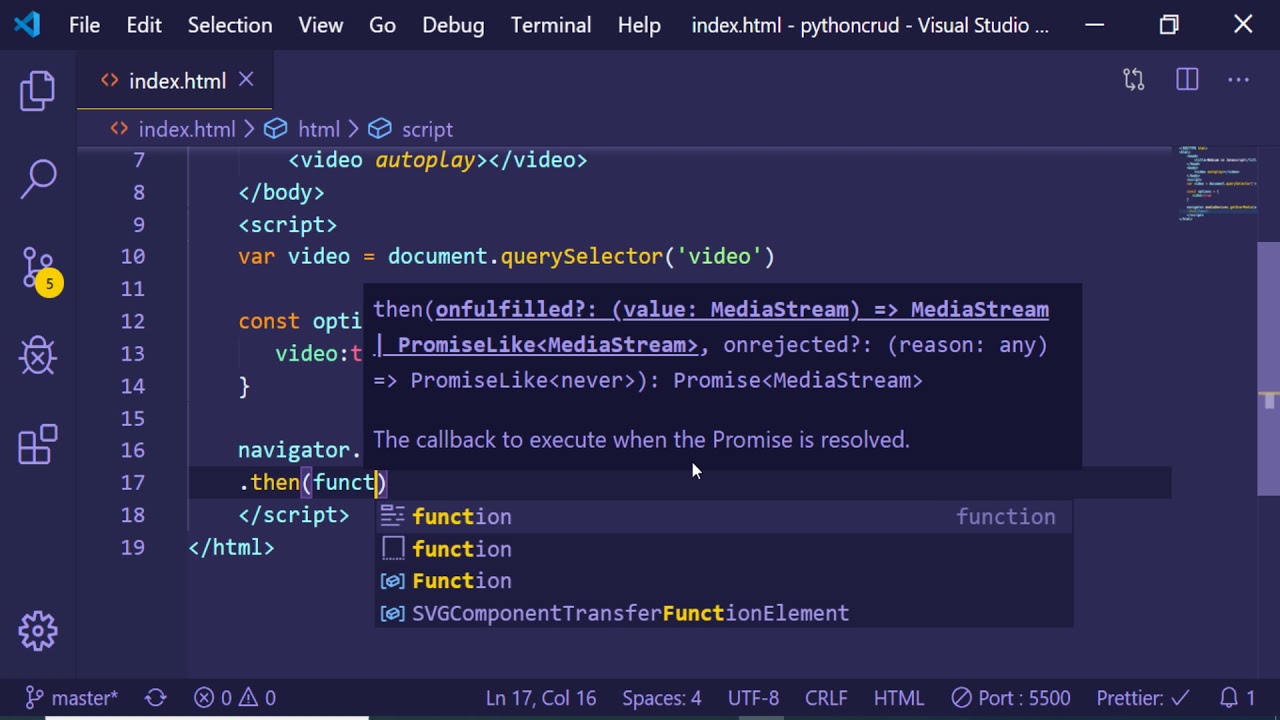
Task: Open the Manage gear icon
Action: coord(38,631)
